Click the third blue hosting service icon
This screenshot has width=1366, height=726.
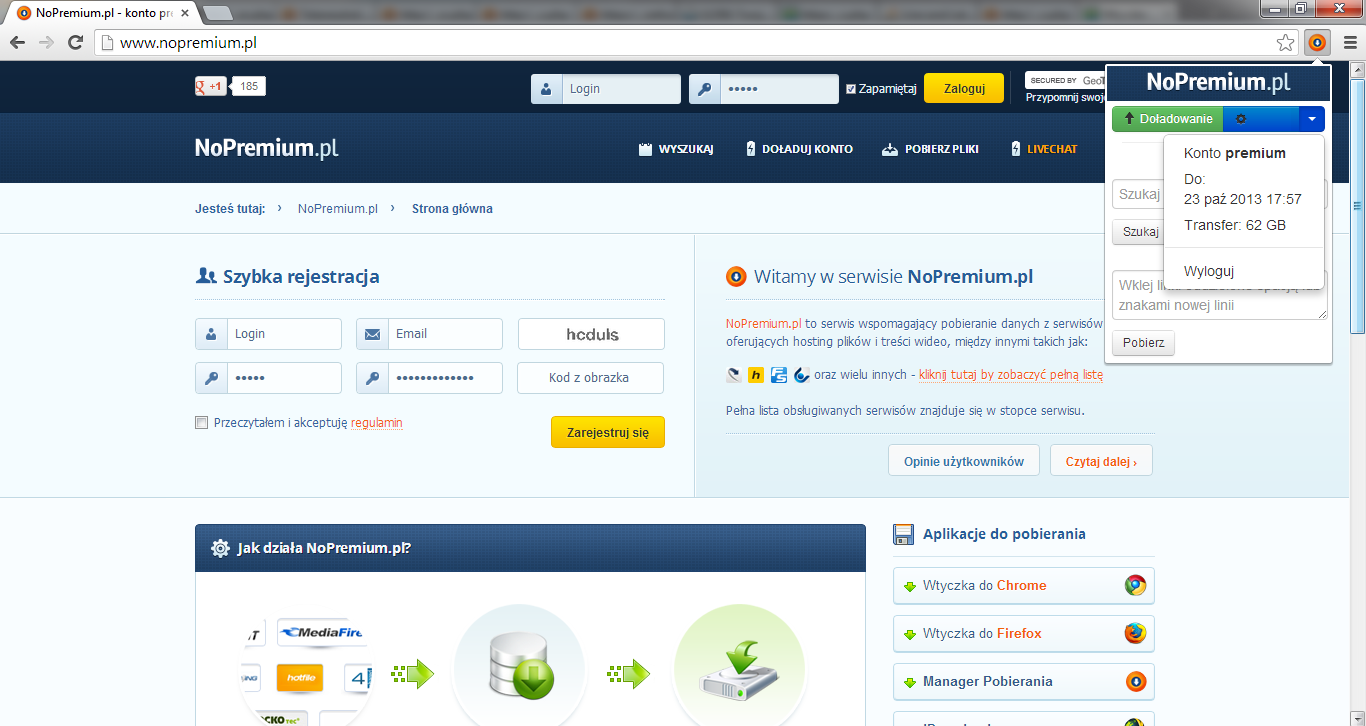778,375
